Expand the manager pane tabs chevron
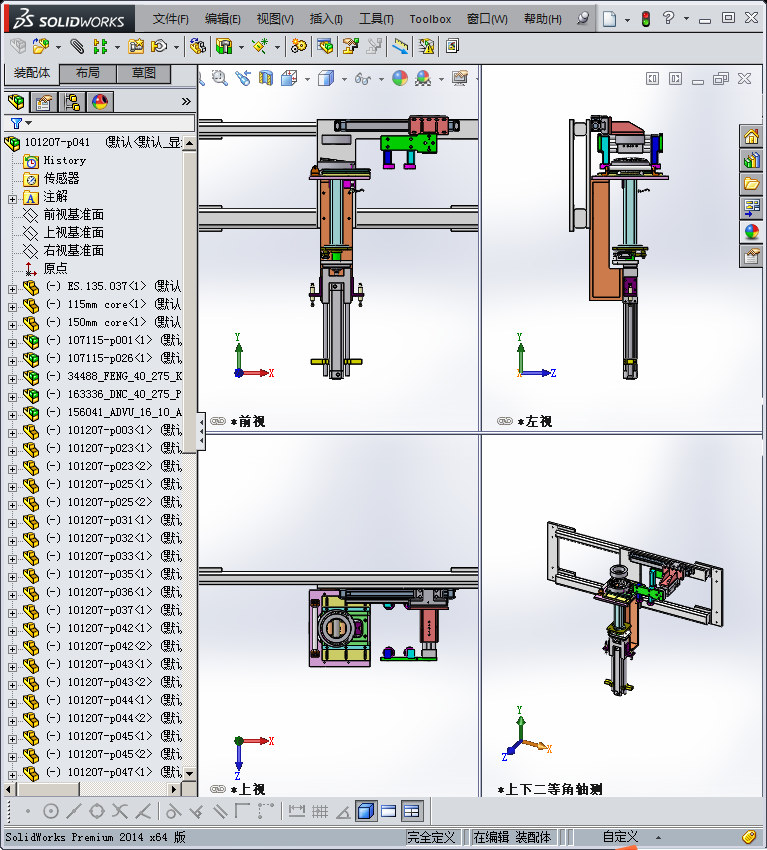767x850 pixels. tap(186, 101)
